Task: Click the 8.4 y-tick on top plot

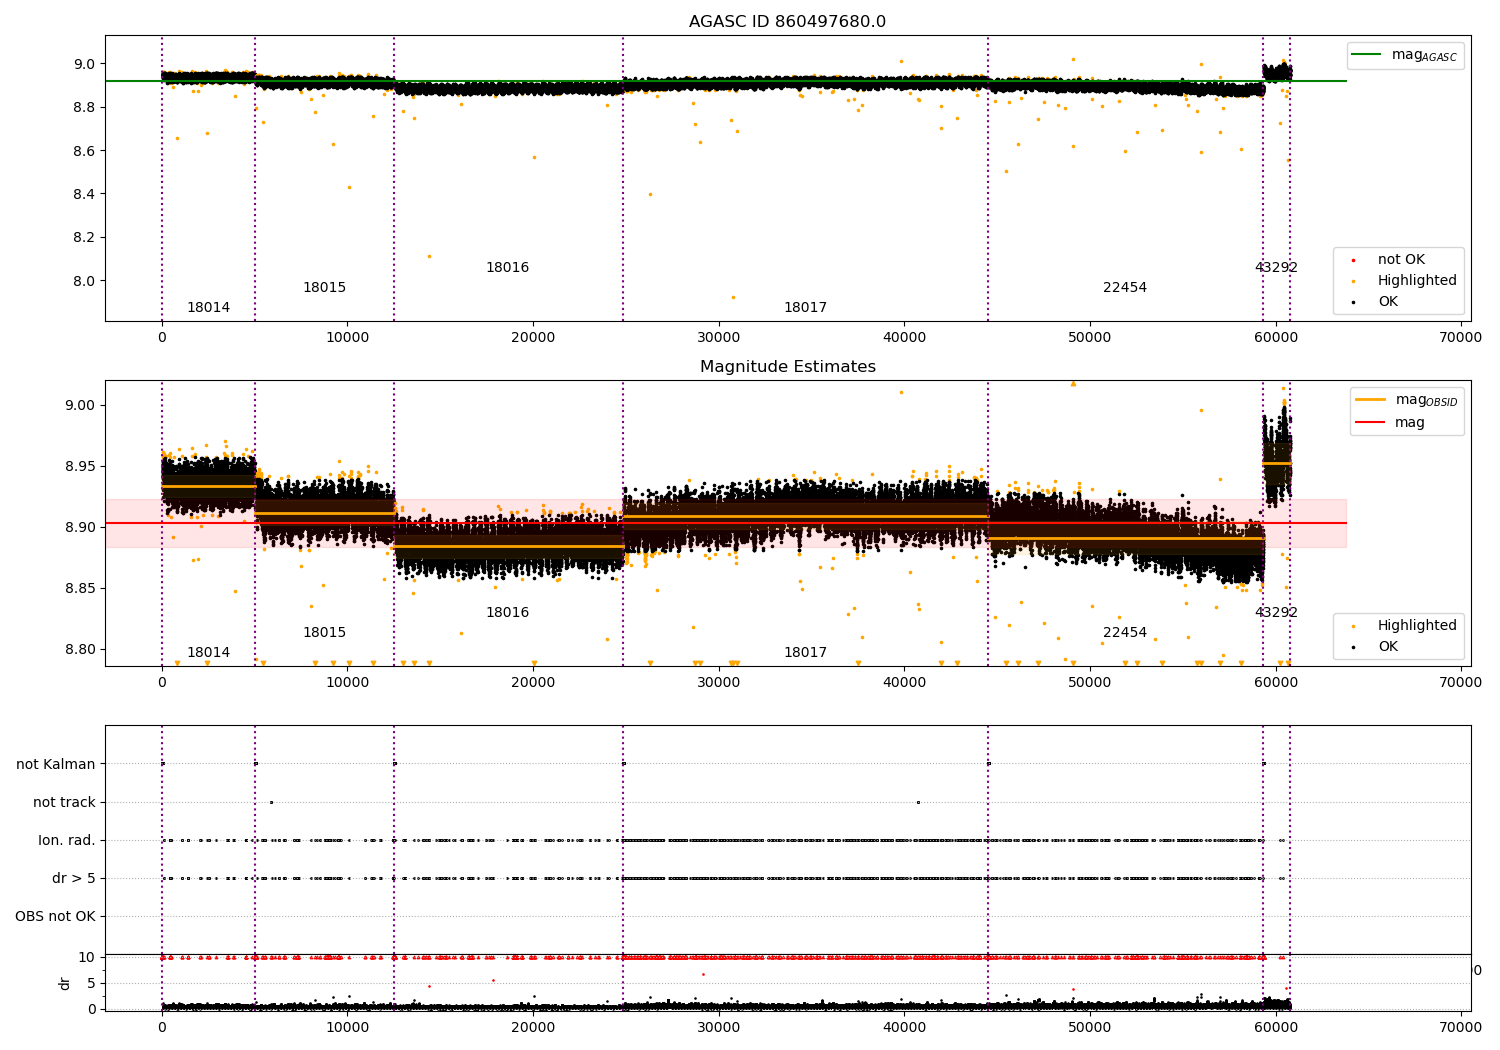Action: pyautogui.click(x=84, y=194)
